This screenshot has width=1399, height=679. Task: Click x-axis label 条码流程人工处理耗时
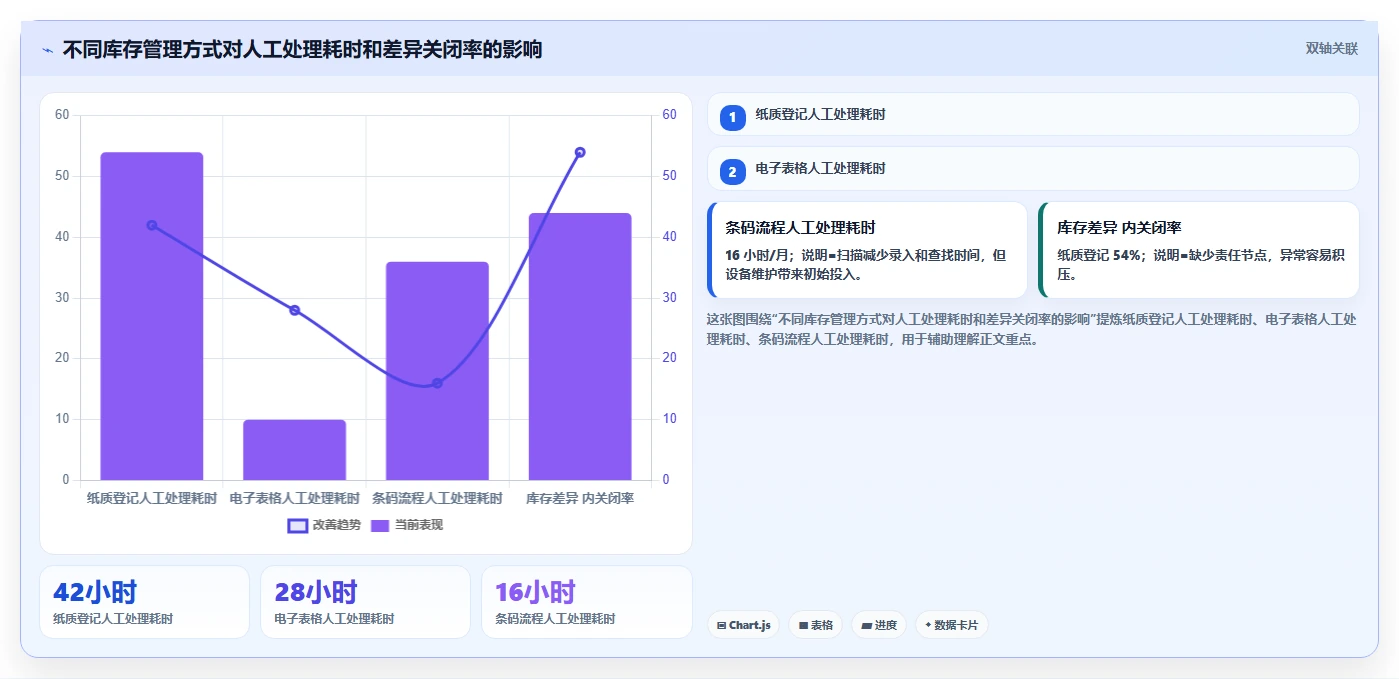(x=437, y=498)
